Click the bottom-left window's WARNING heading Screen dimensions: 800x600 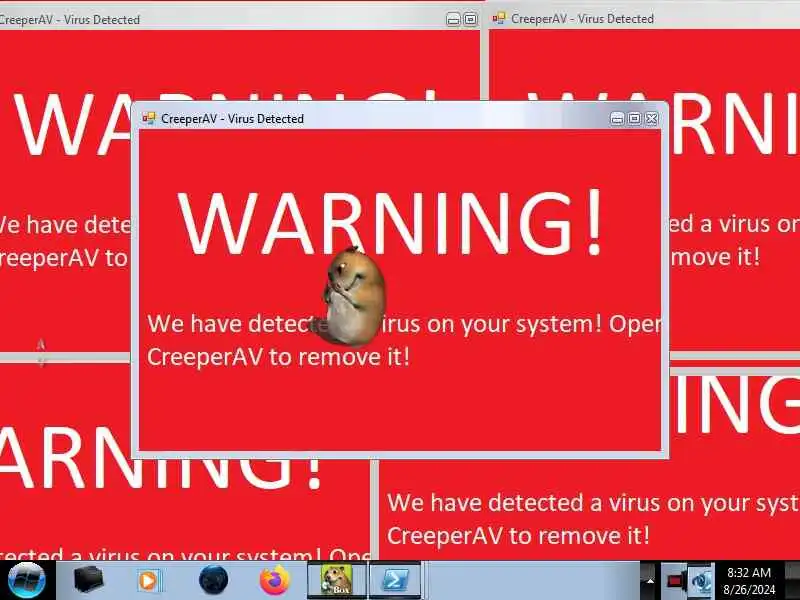pos(161,458)
